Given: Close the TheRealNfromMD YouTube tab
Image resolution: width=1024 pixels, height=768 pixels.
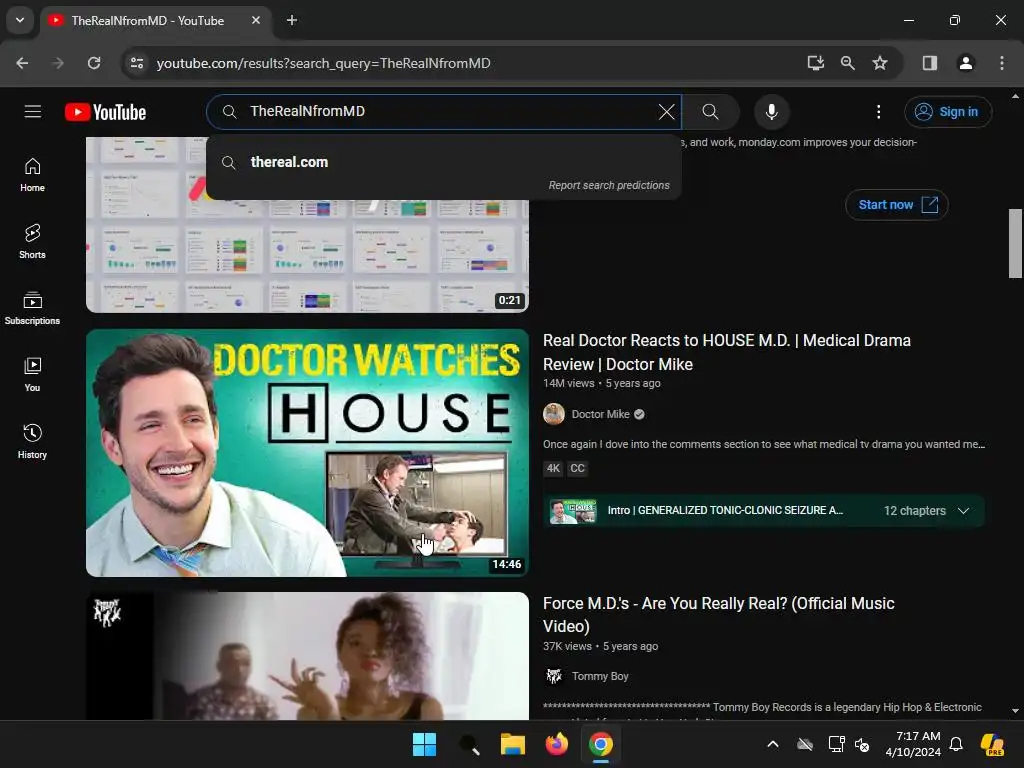Looking at the screenshot, I should (256, 20).
